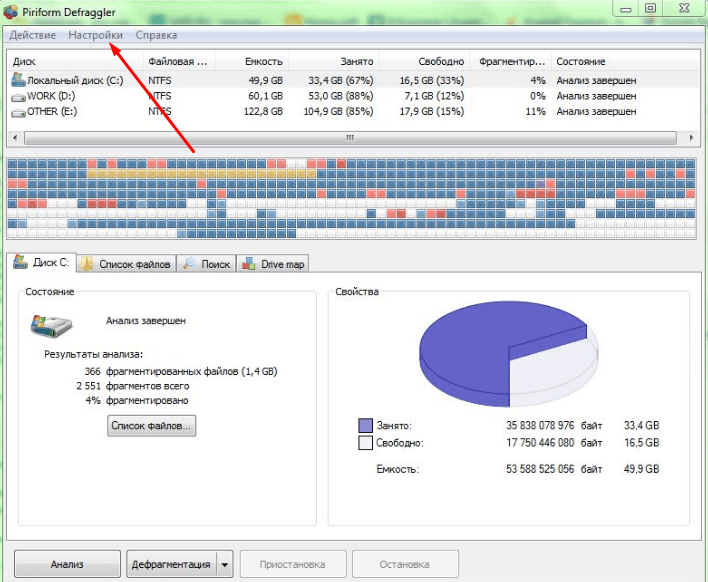Click the OTHER (E:) drive name
The image size is (708, 582).
point(52,112)
